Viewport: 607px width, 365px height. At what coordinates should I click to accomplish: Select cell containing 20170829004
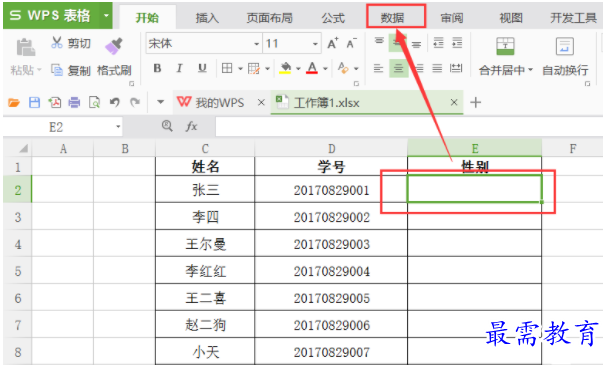[331, 270]
